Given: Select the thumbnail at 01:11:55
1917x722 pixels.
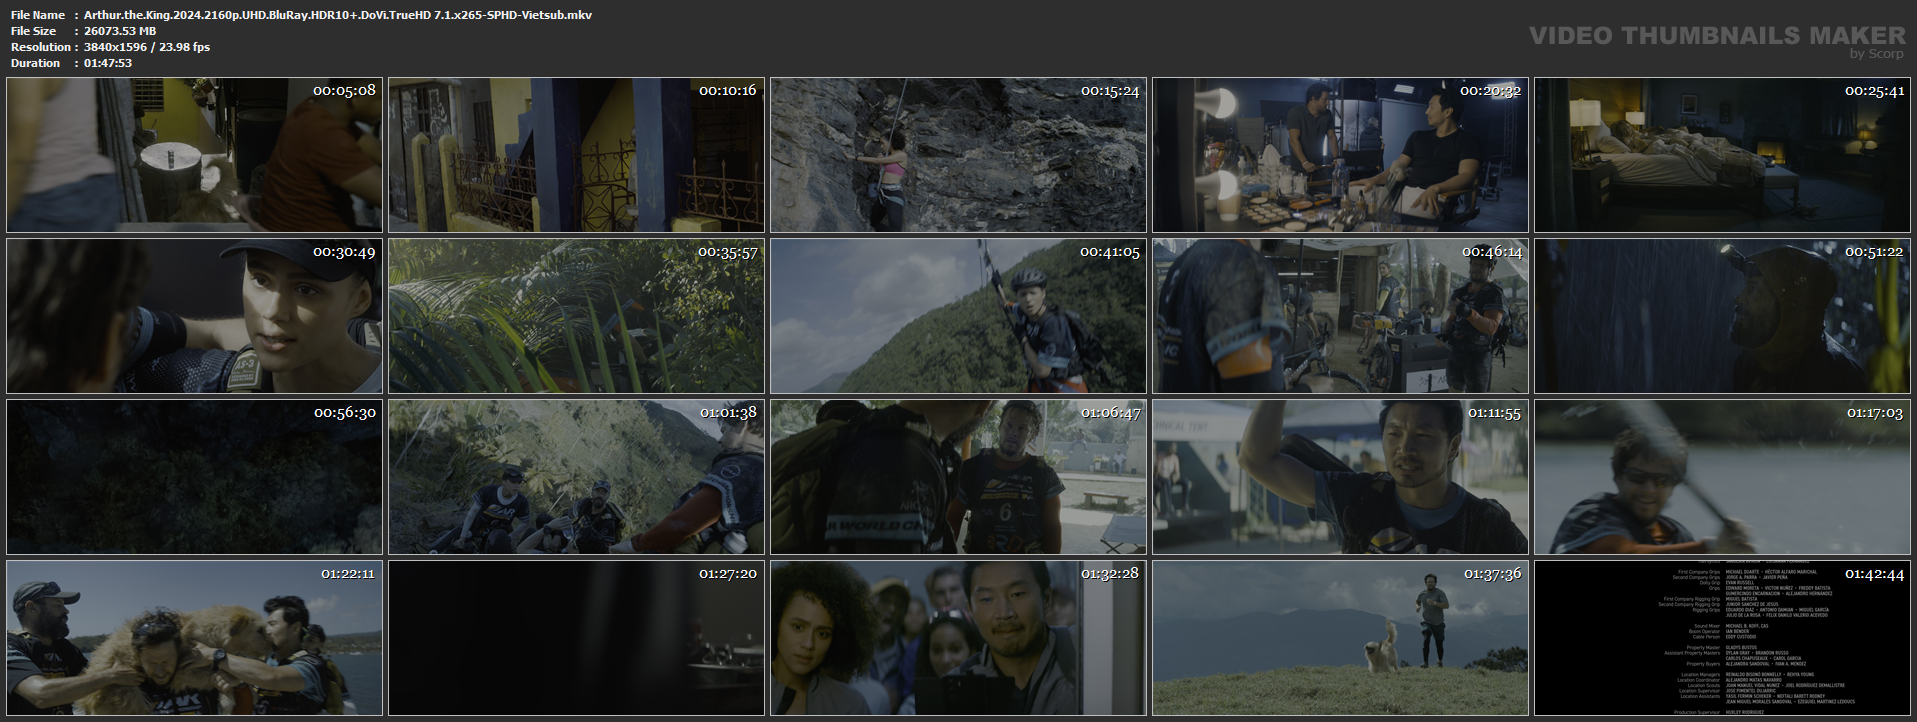Looking at the screenshot, I should coord(1340,477).
